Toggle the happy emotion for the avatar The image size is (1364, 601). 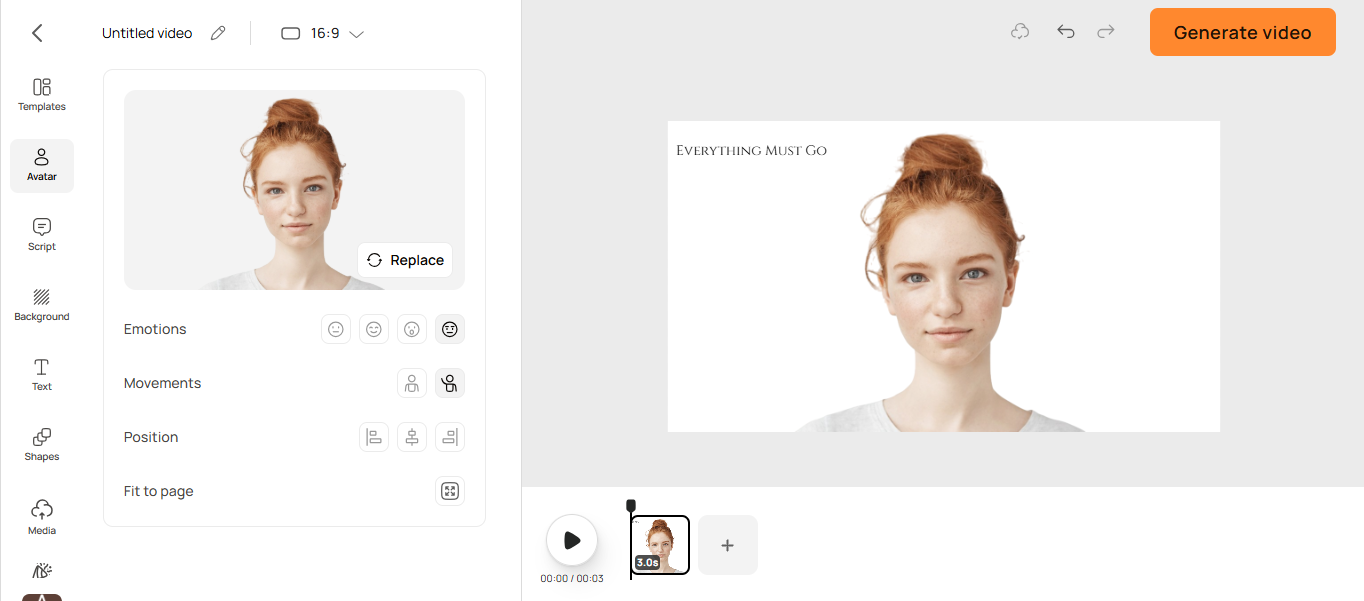click(373, 328)
